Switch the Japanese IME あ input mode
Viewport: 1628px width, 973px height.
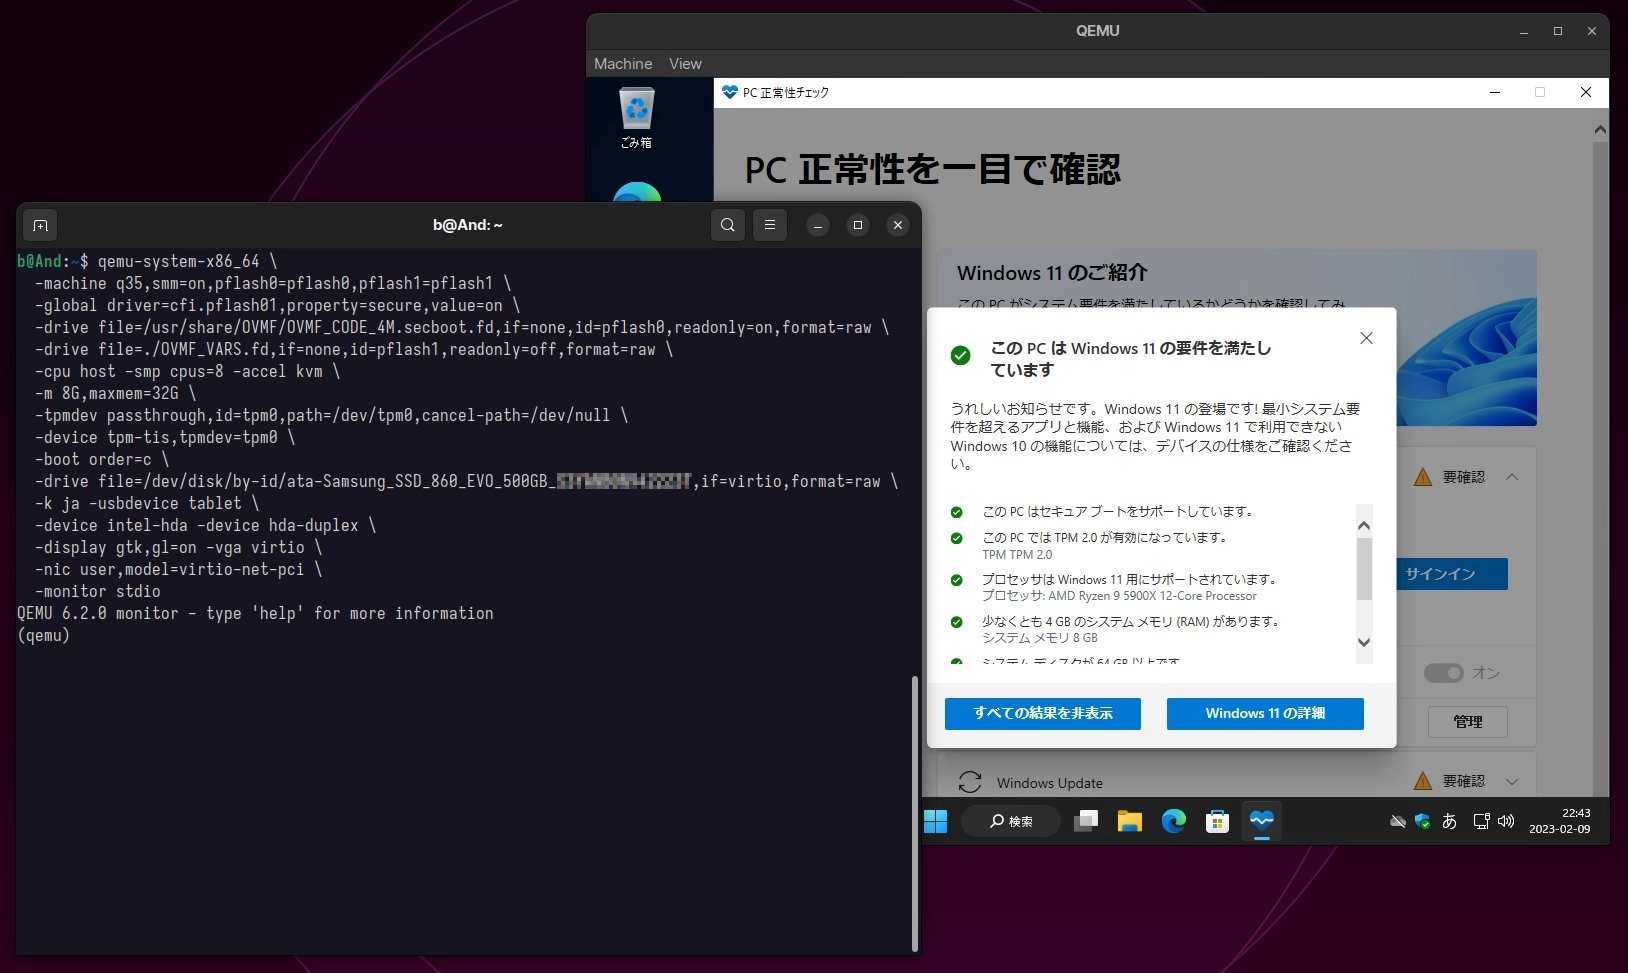(x=1449, y=822)
